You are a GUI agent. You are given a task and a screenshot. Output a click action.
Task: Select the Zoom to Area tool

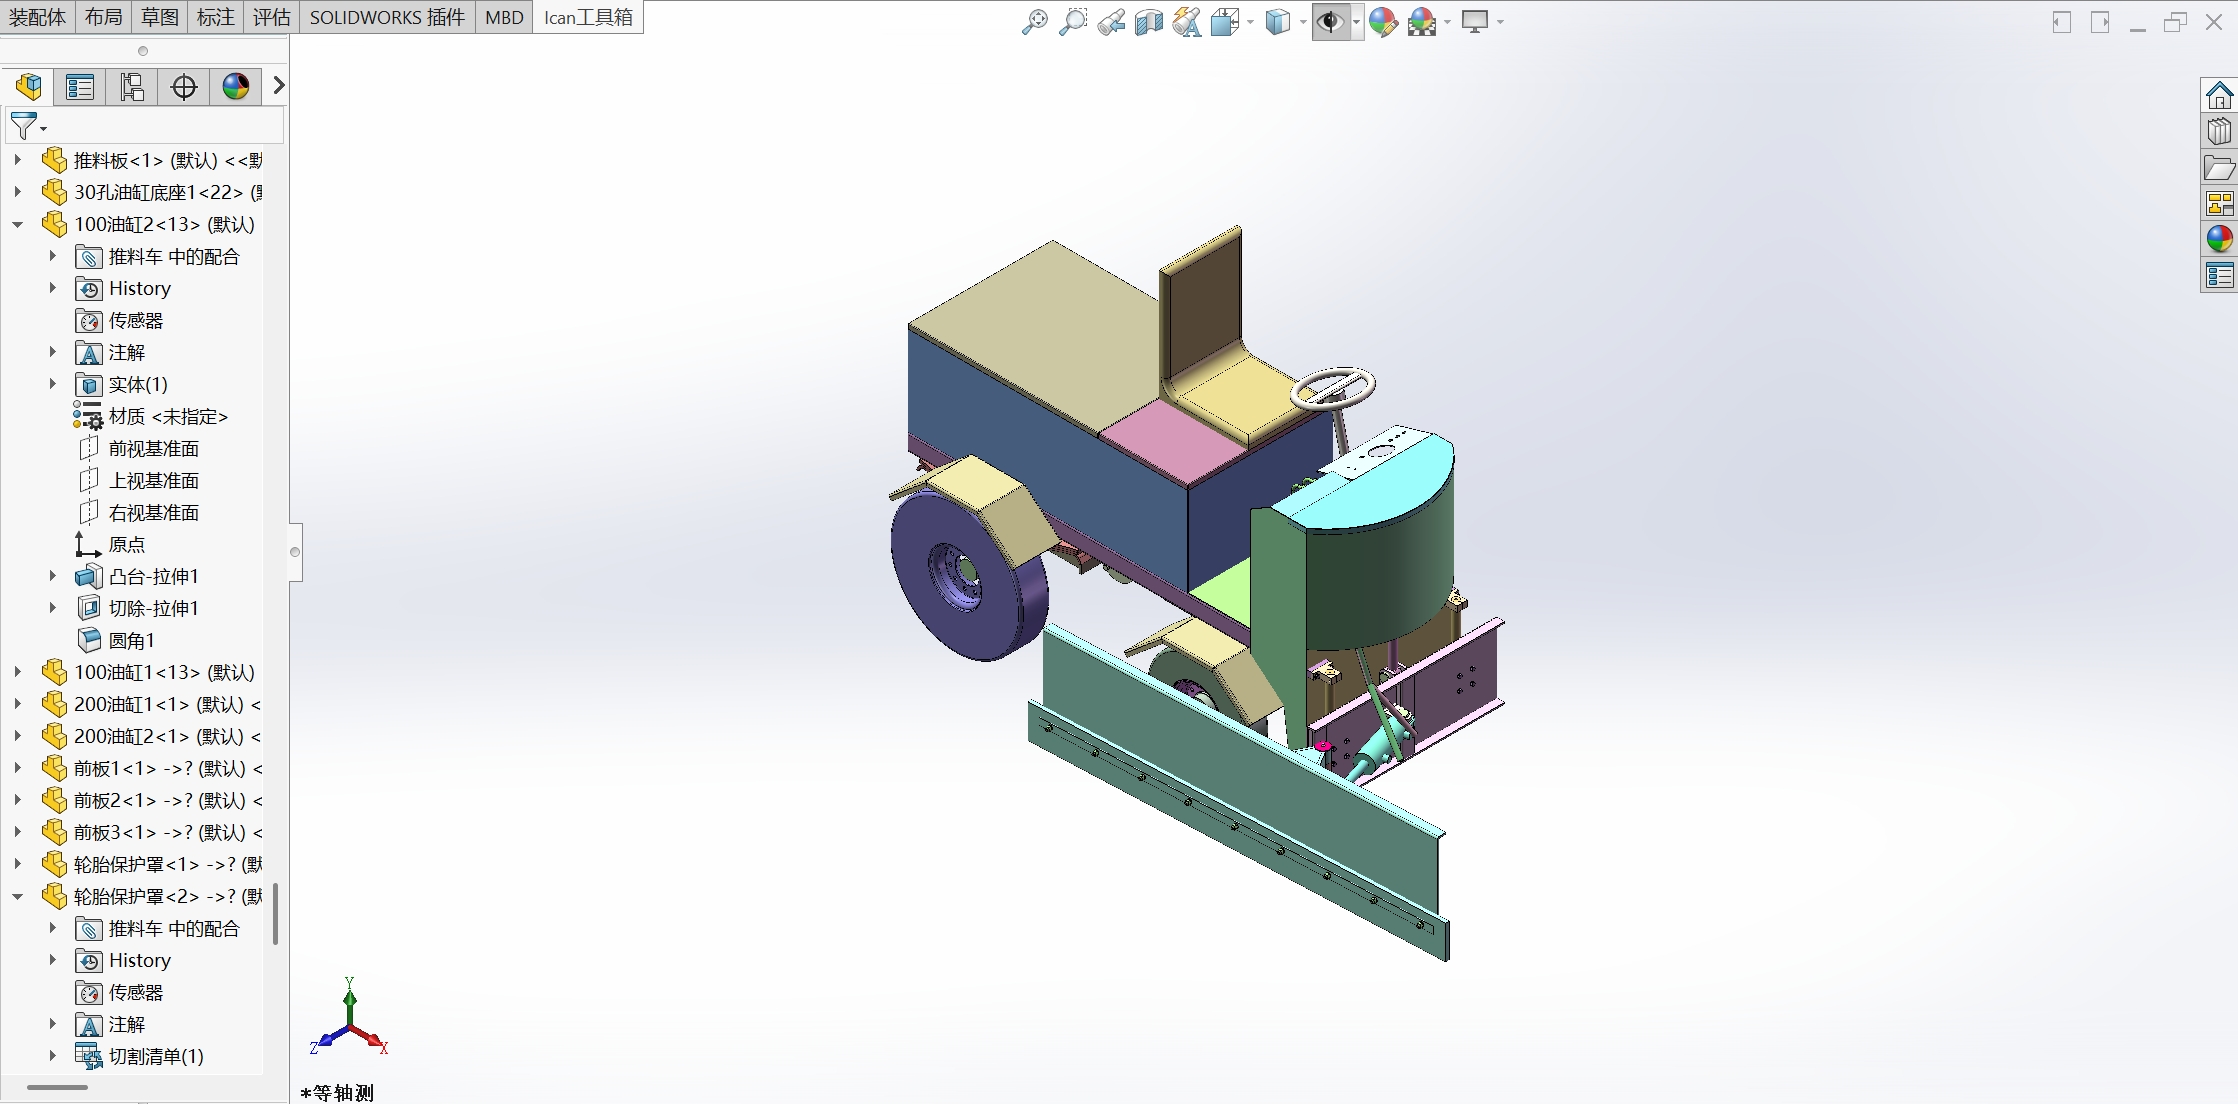[1072, 22]
